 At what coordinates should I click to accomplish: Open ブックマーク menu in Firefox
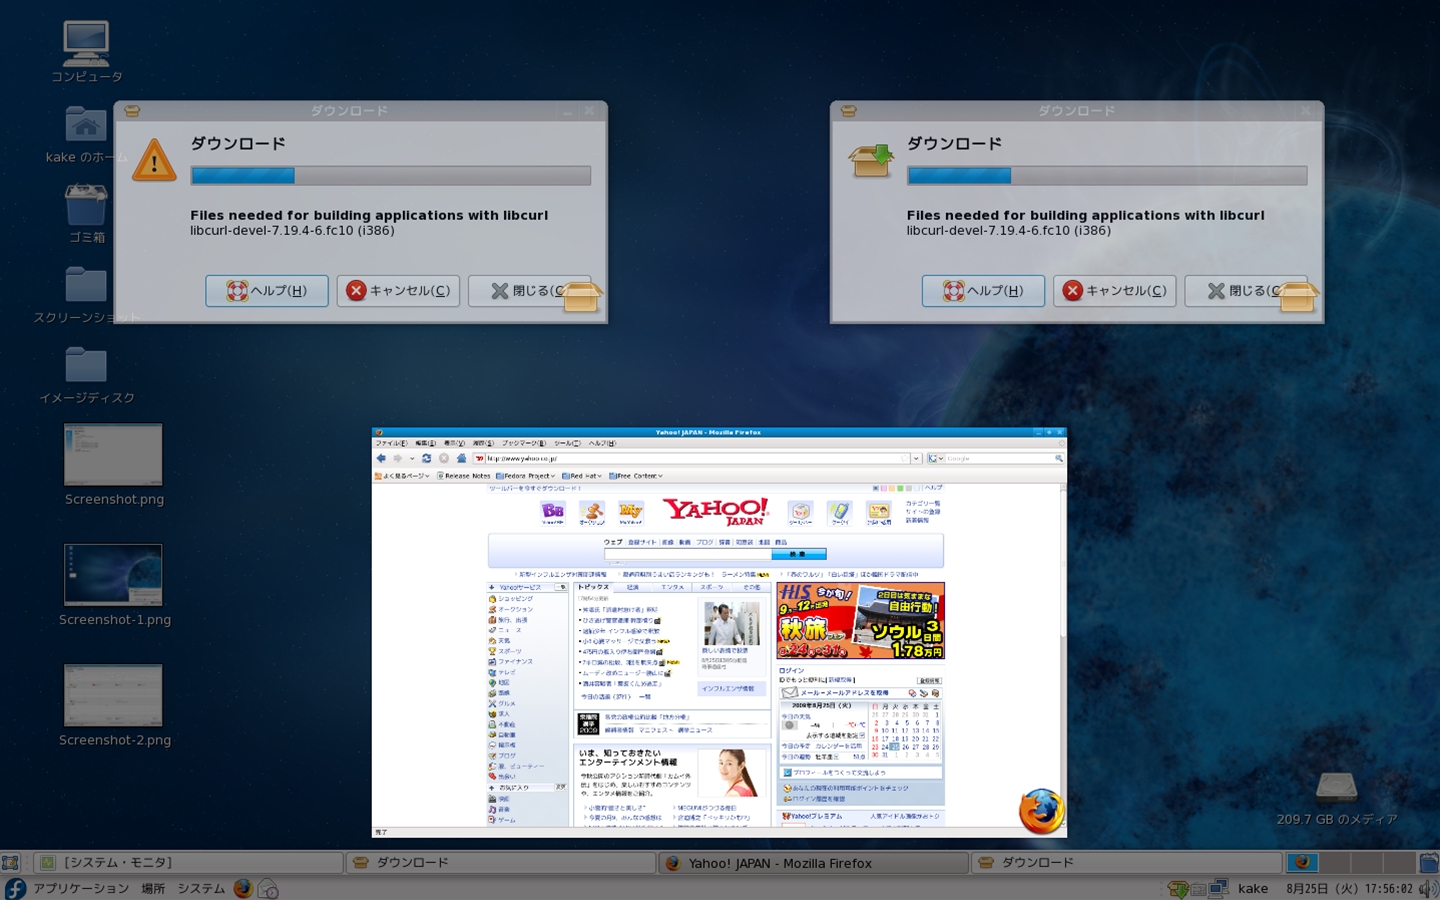click(524, 443)
